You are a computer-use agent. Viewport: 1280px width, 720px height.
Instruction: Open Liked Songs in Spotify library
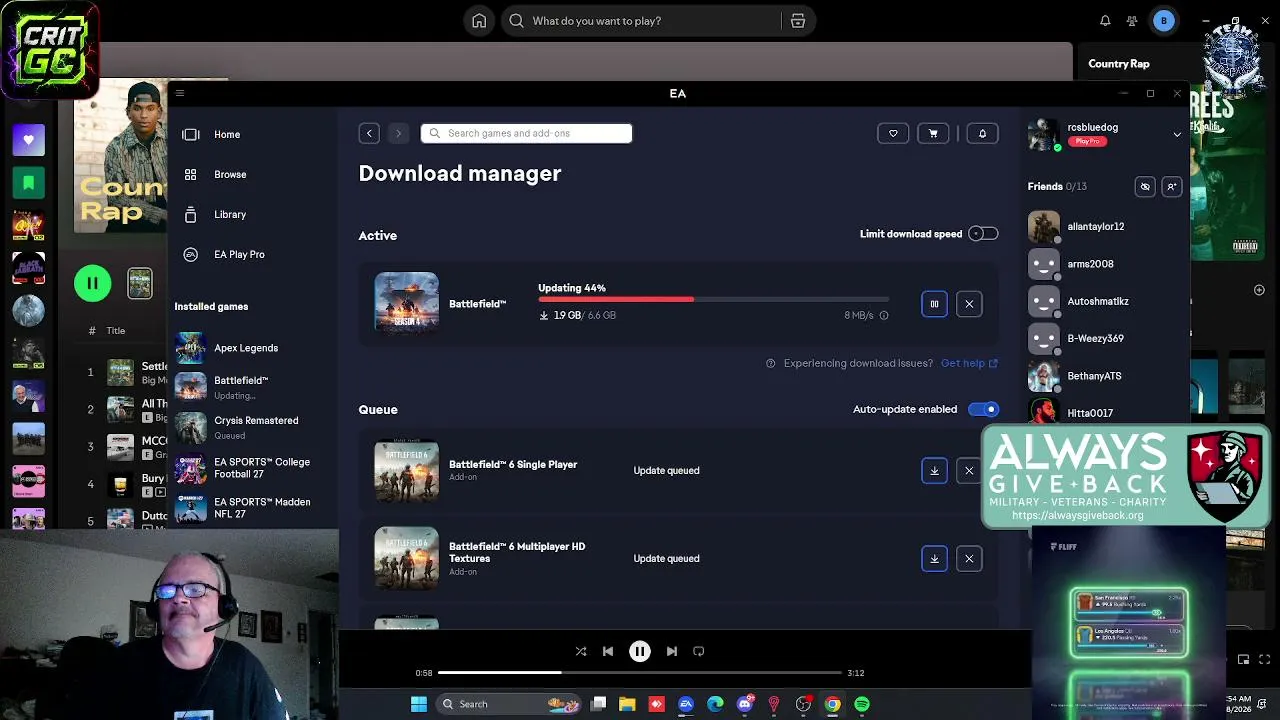pyautogui.click(x=28, y=141)
